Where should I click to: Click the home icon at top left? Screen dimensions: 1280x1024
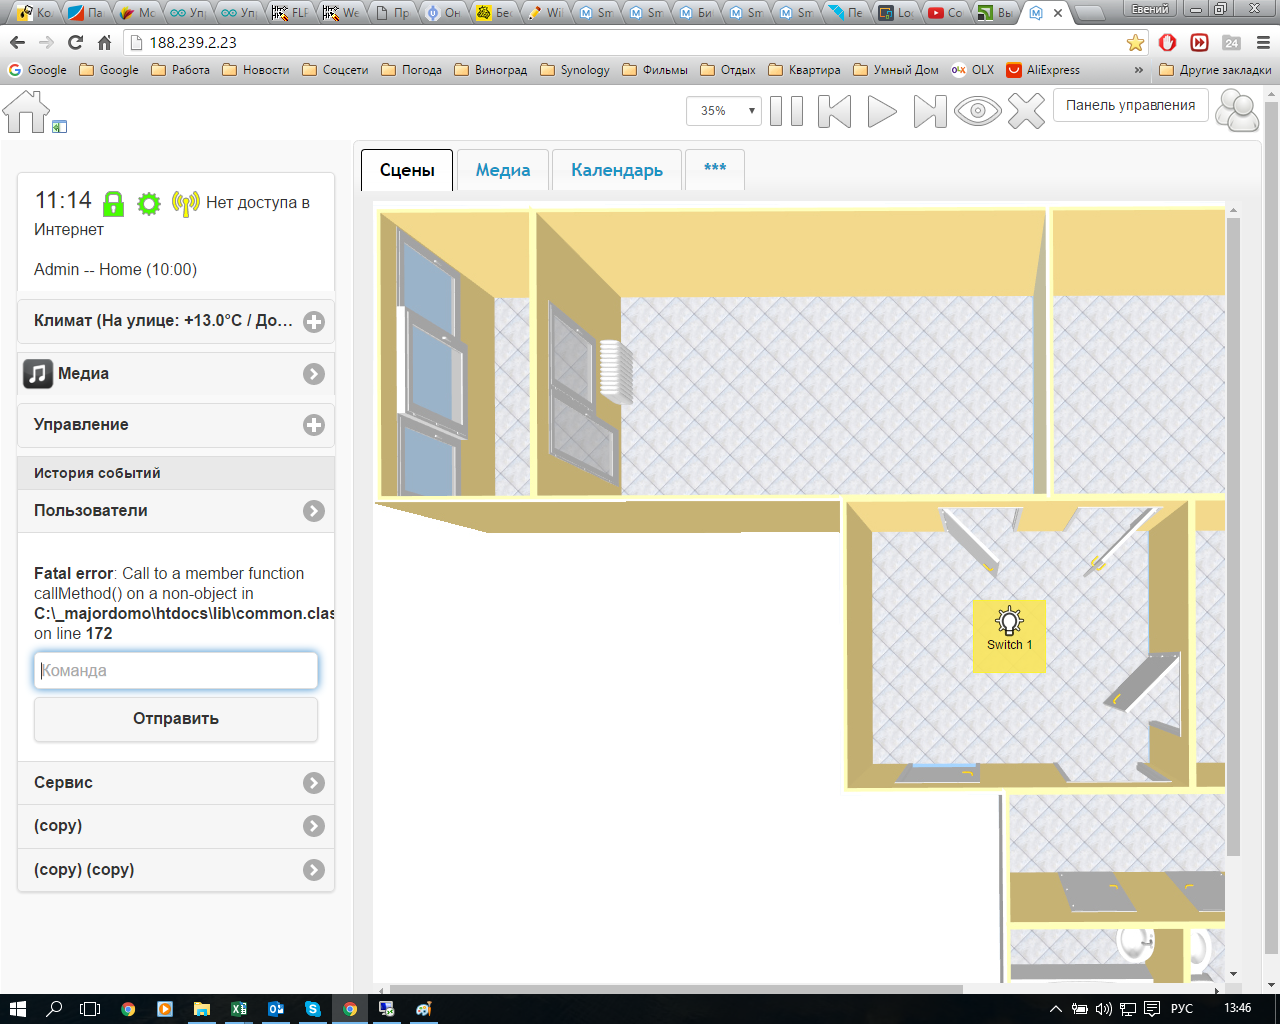[x=27, y=111]
